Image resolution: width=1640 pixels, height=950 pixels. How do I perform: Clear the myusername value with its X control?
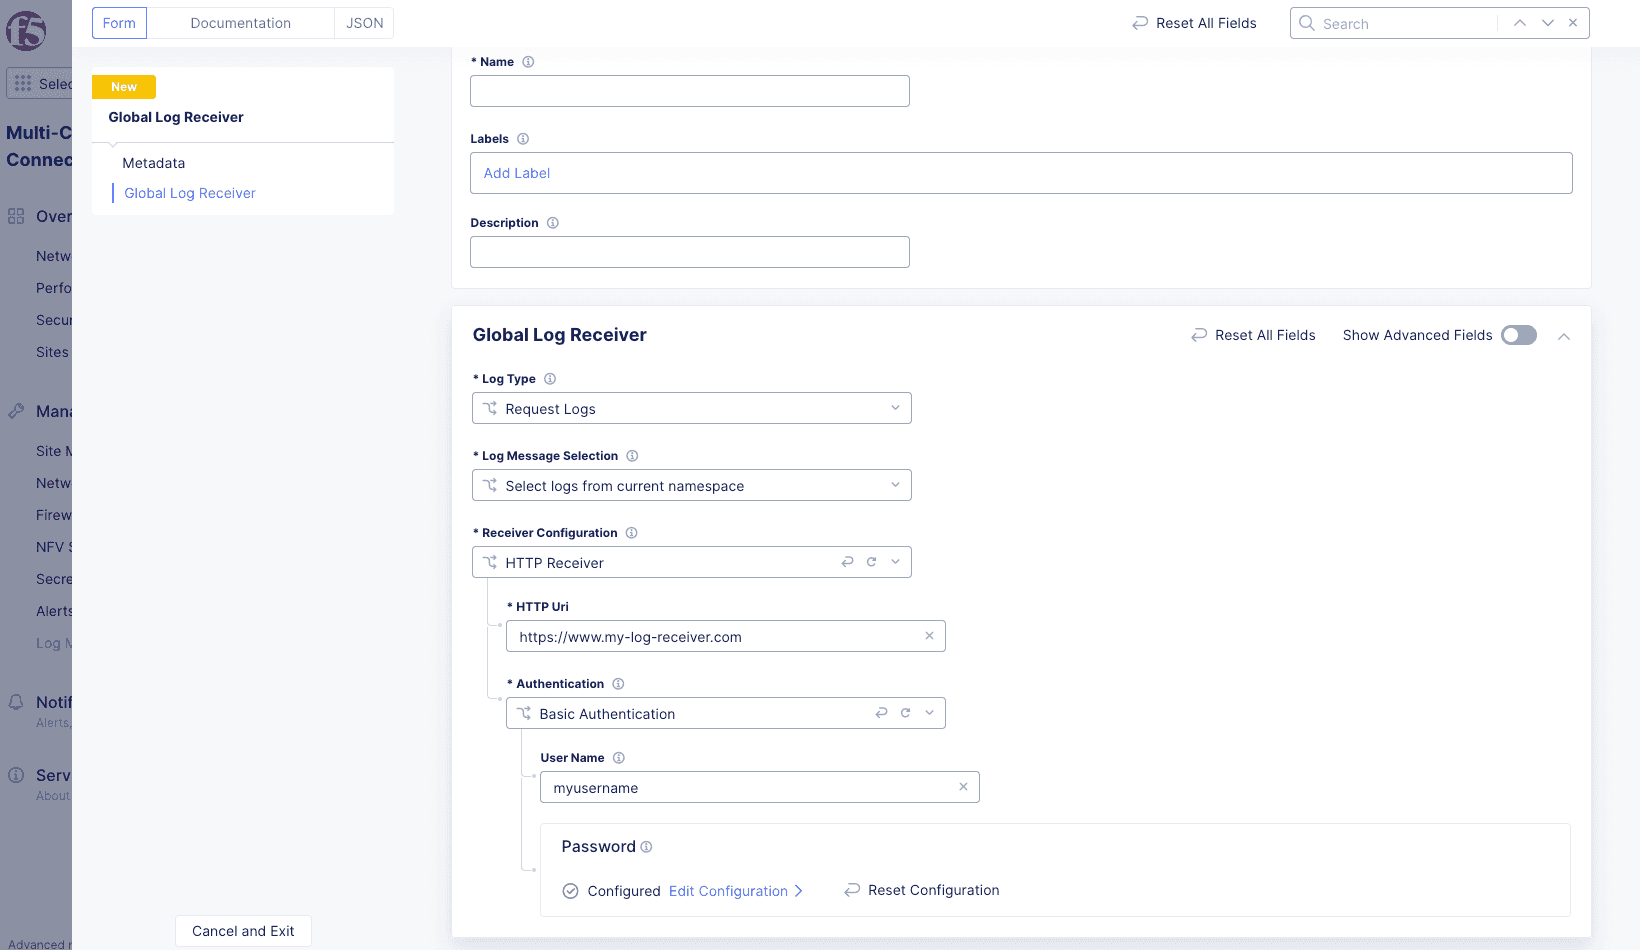coord(963,787)
